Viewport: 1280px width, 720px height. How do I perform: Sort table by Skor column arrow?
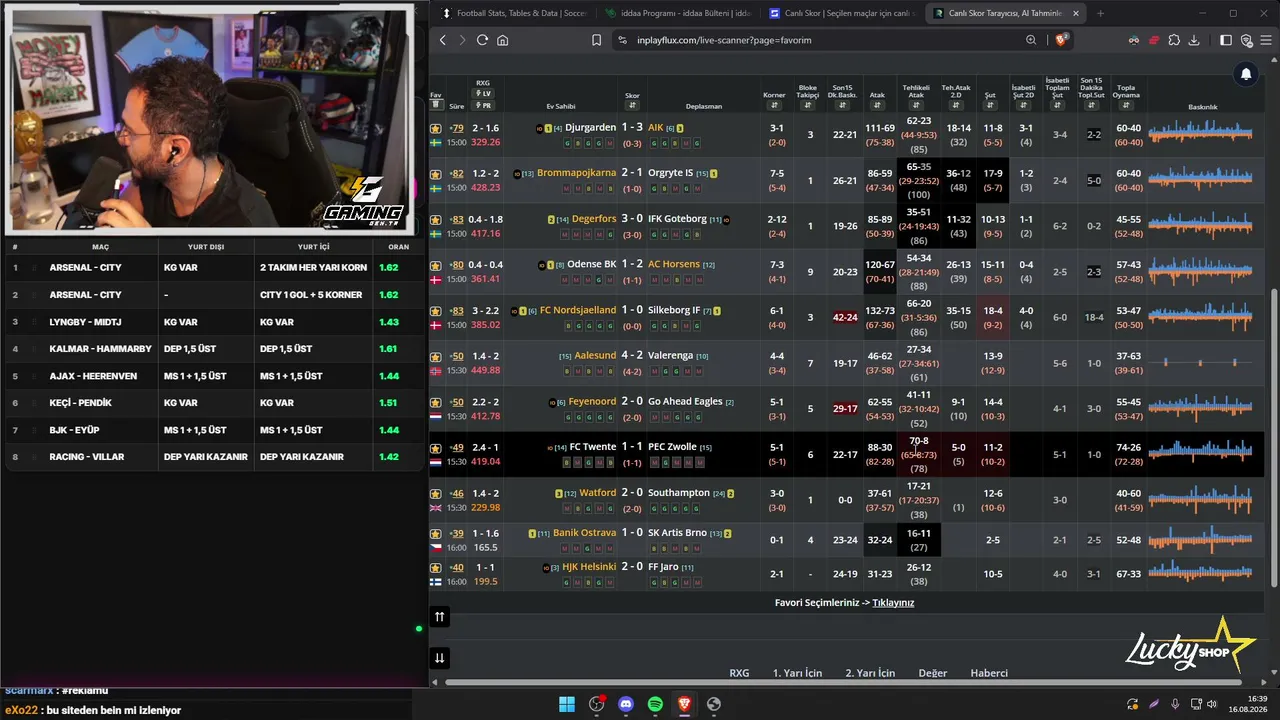pos(632,106)
